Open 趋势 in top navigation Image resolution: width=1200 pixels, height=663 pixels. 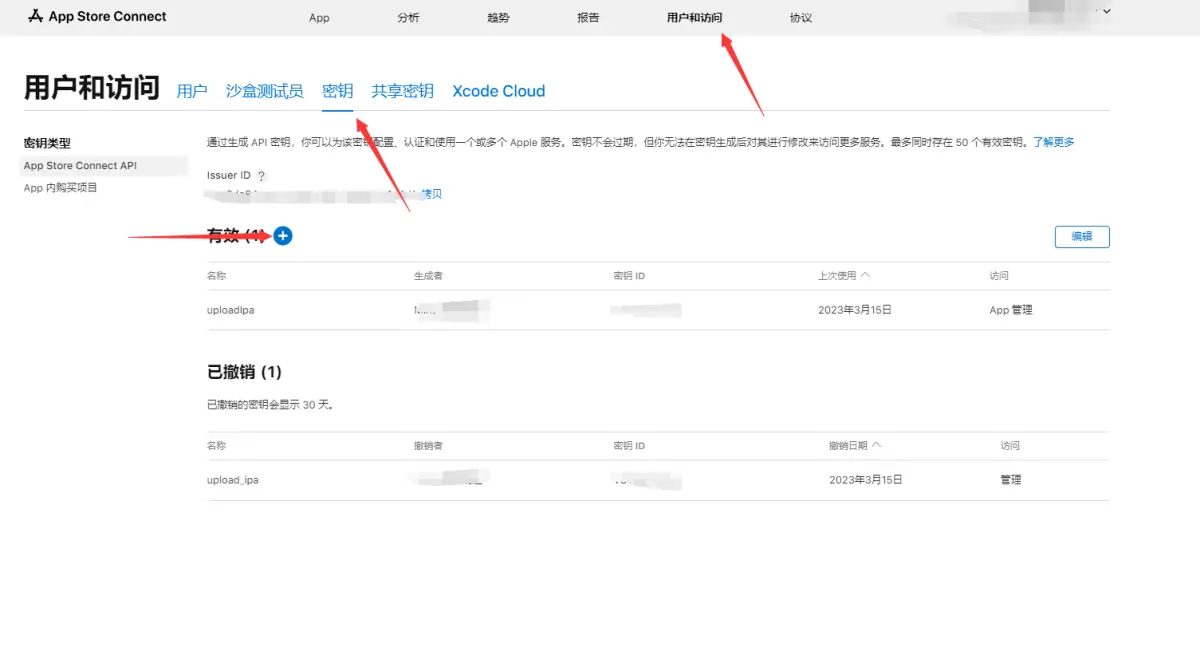[498, 18]
